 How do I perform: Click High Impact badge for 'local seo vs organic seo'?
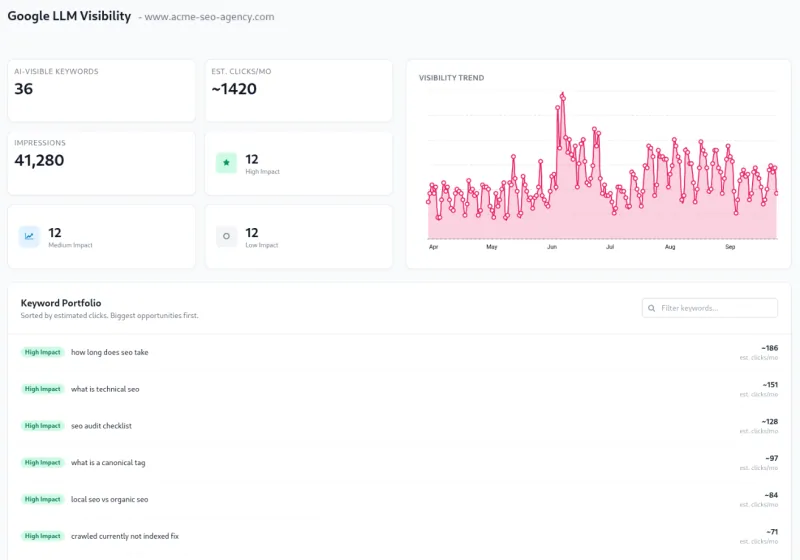43,499
